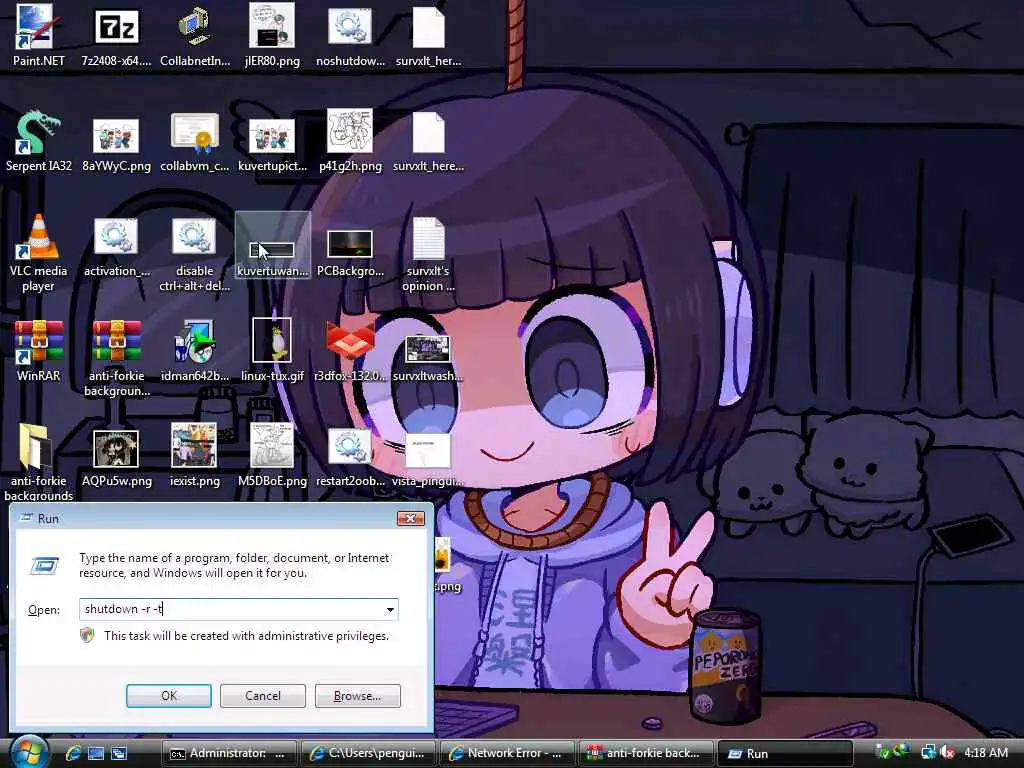1024x768 pixels.
Task: Click the 4:18 AM clock
Action: pos(985,753)
